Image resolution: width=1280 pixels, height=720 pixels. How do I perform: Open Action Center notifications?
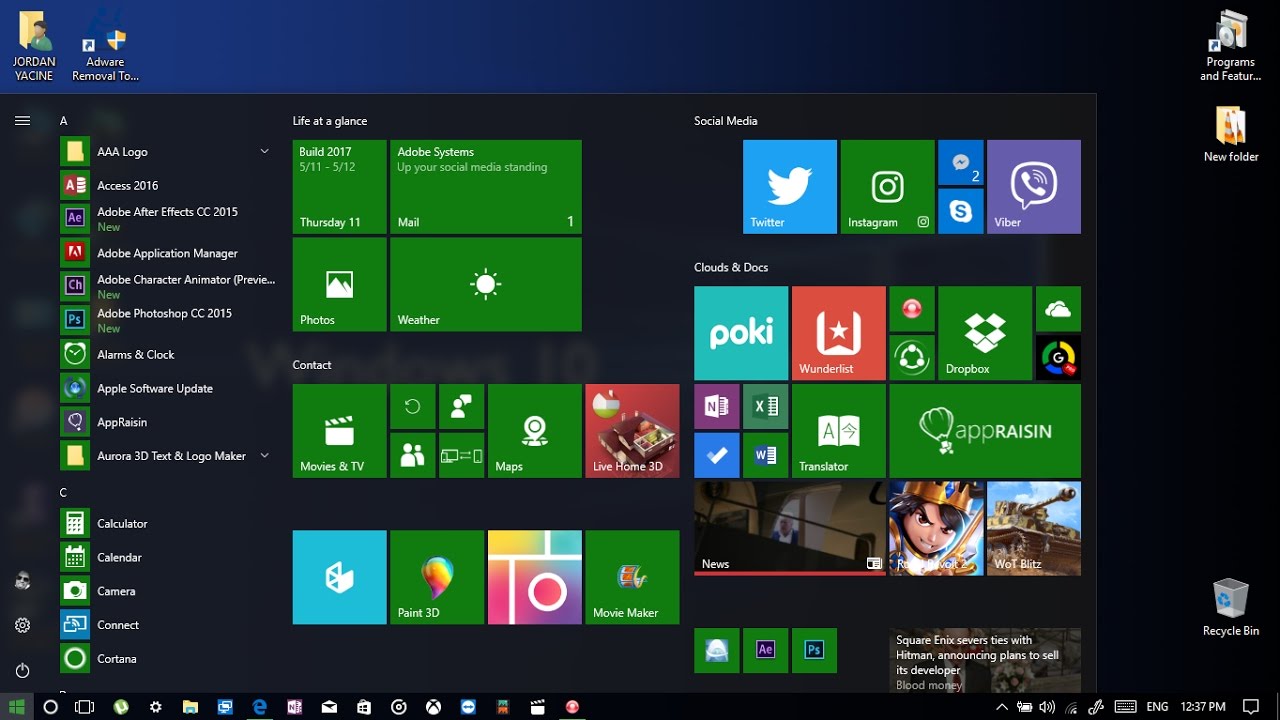(x=1251, y=707)
